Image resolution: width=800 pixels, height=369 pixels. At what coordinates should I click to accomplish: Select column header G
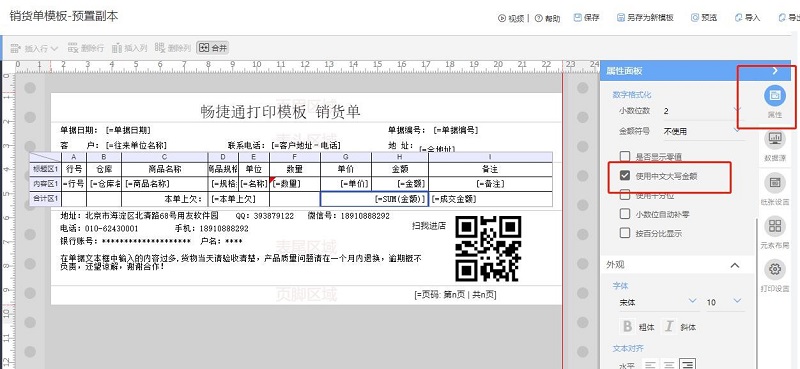coord(346,157)
